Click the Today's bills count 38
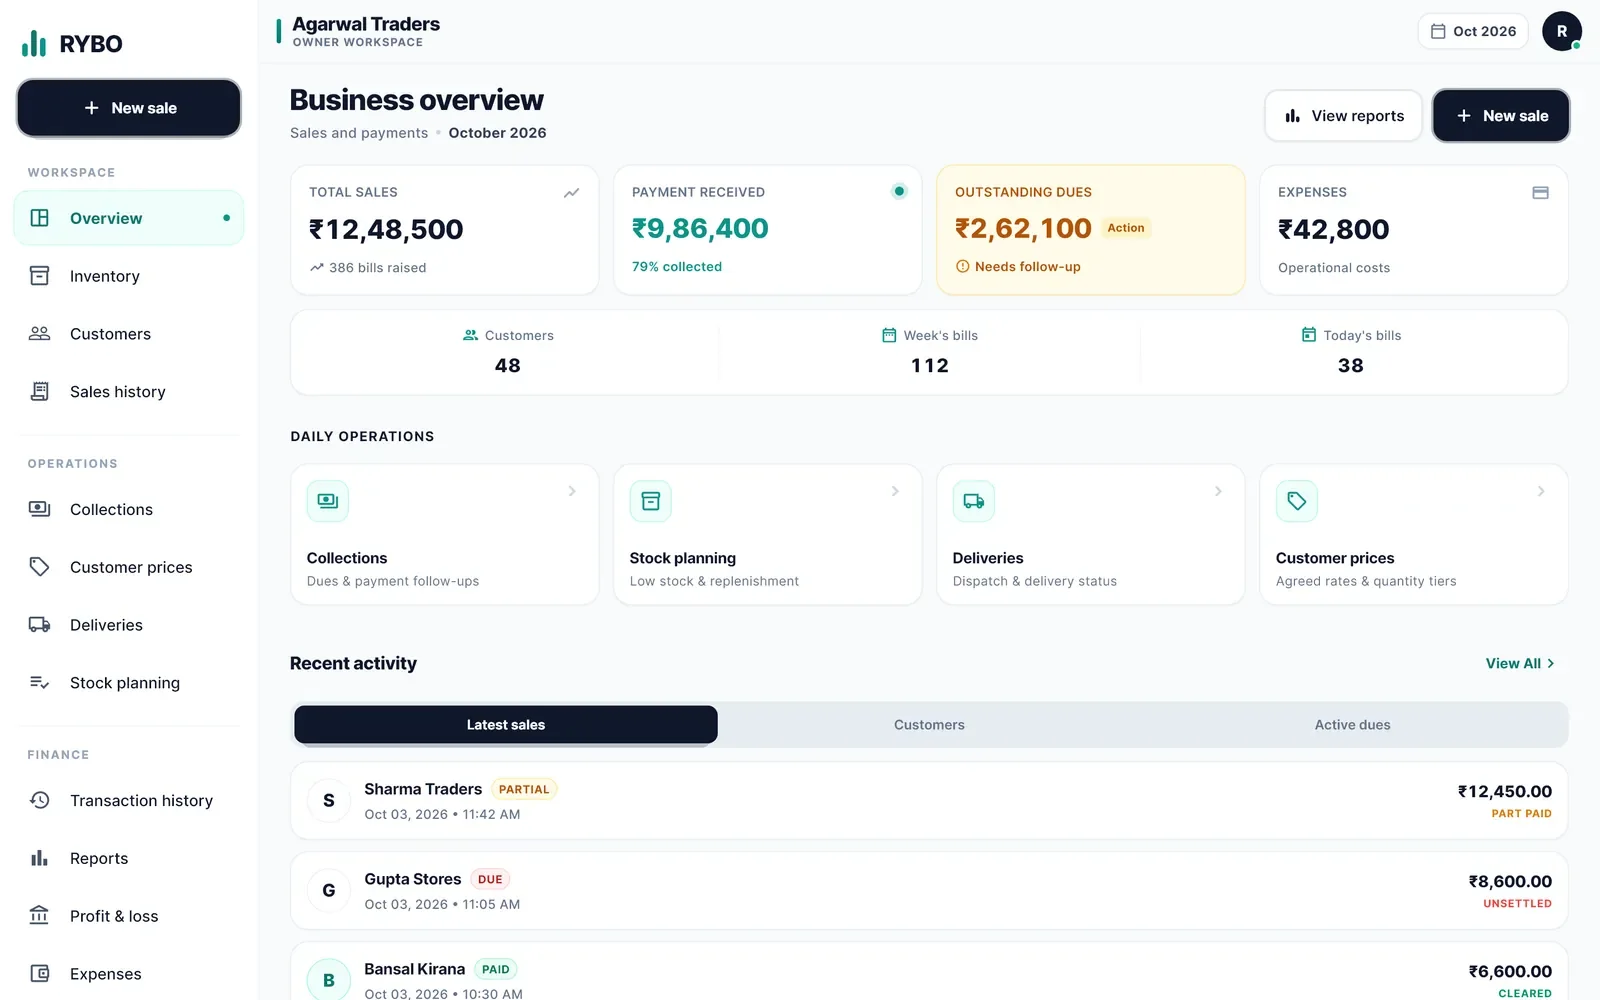The height and width of the screenshot is (1000, 1600). click(x=1351, y=366)
